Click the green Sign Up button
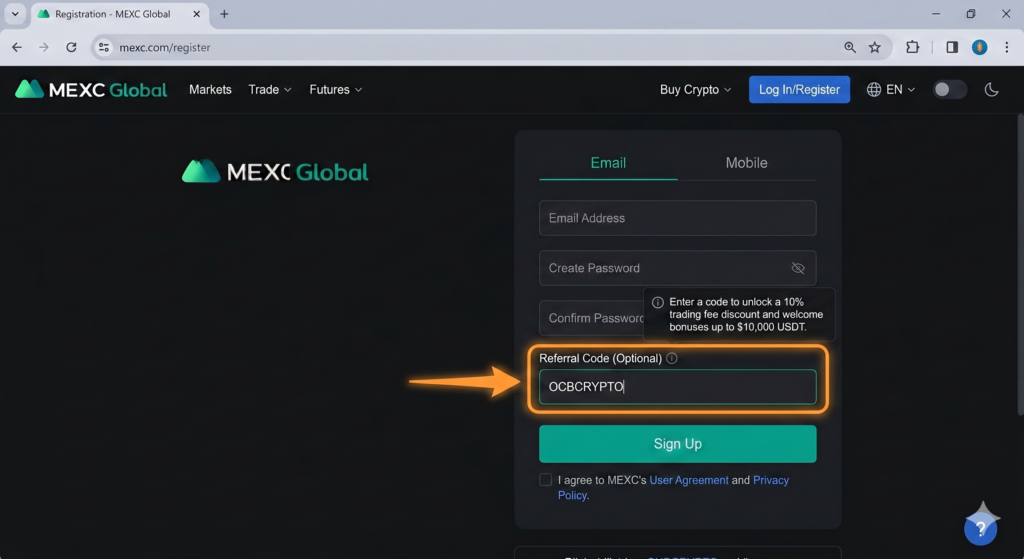This screenshot has height=559, width=1024. 677,444
